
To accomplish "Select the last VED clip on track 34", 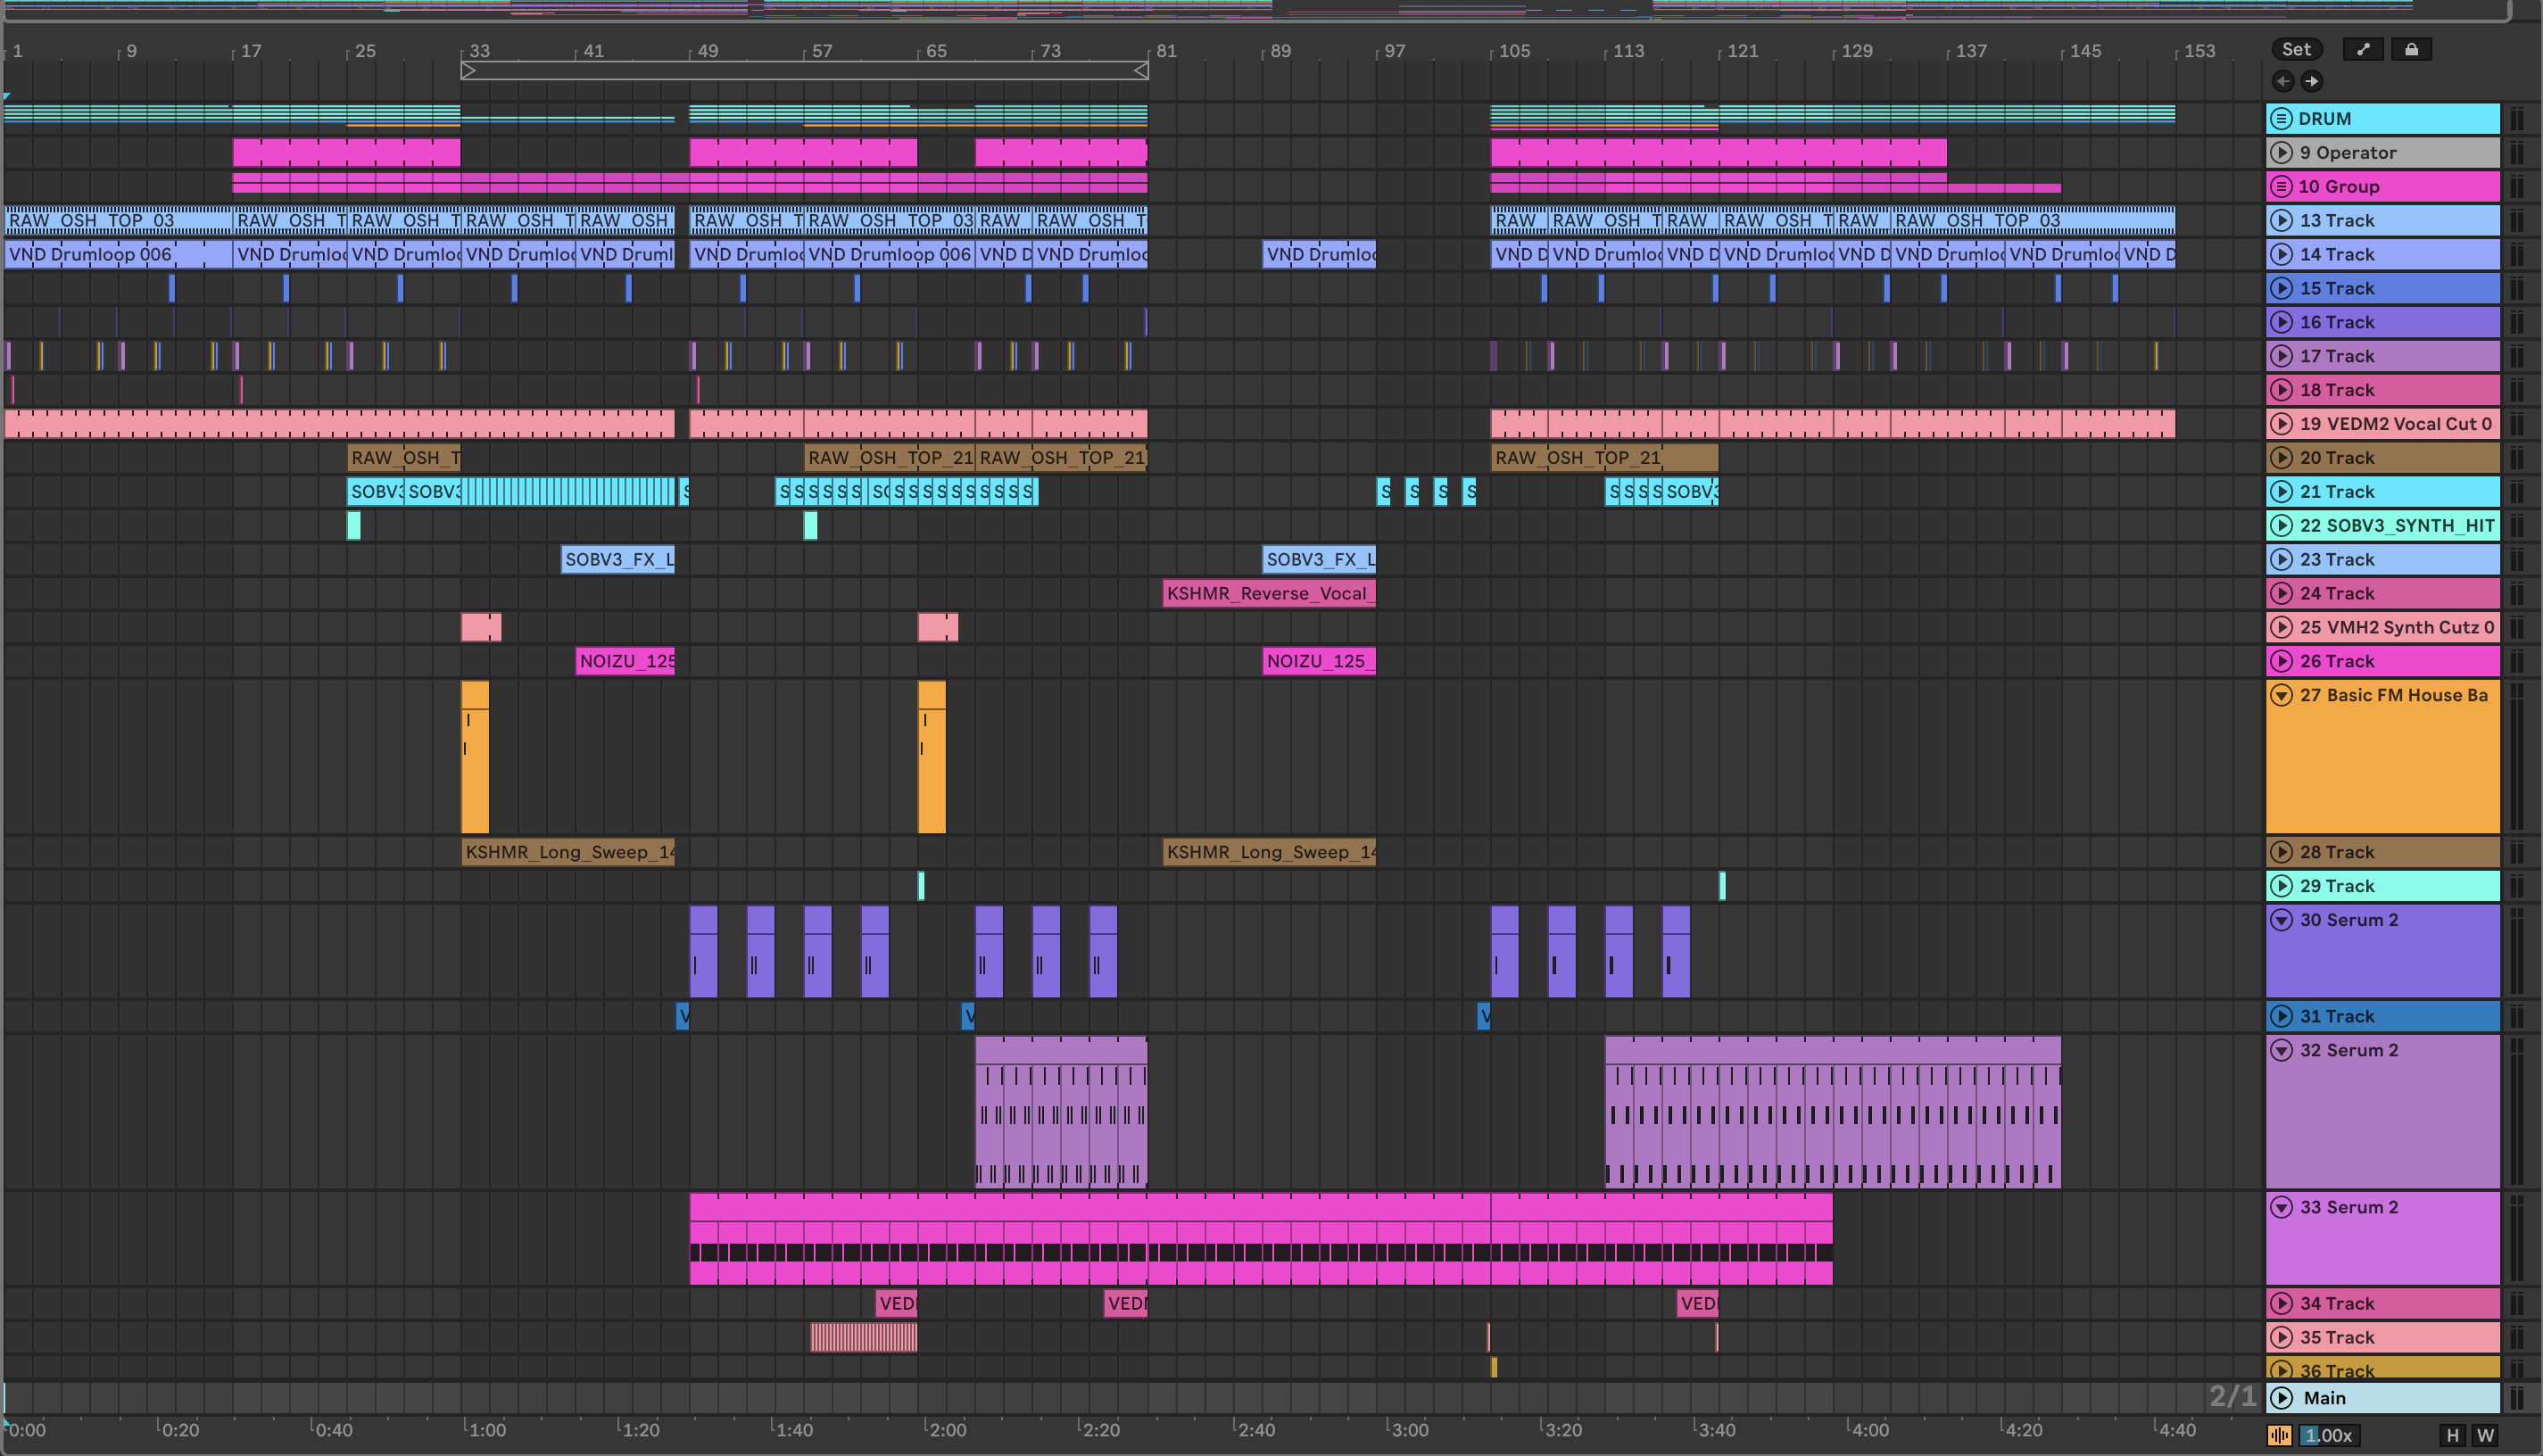I will [x=1697, y=1303].
